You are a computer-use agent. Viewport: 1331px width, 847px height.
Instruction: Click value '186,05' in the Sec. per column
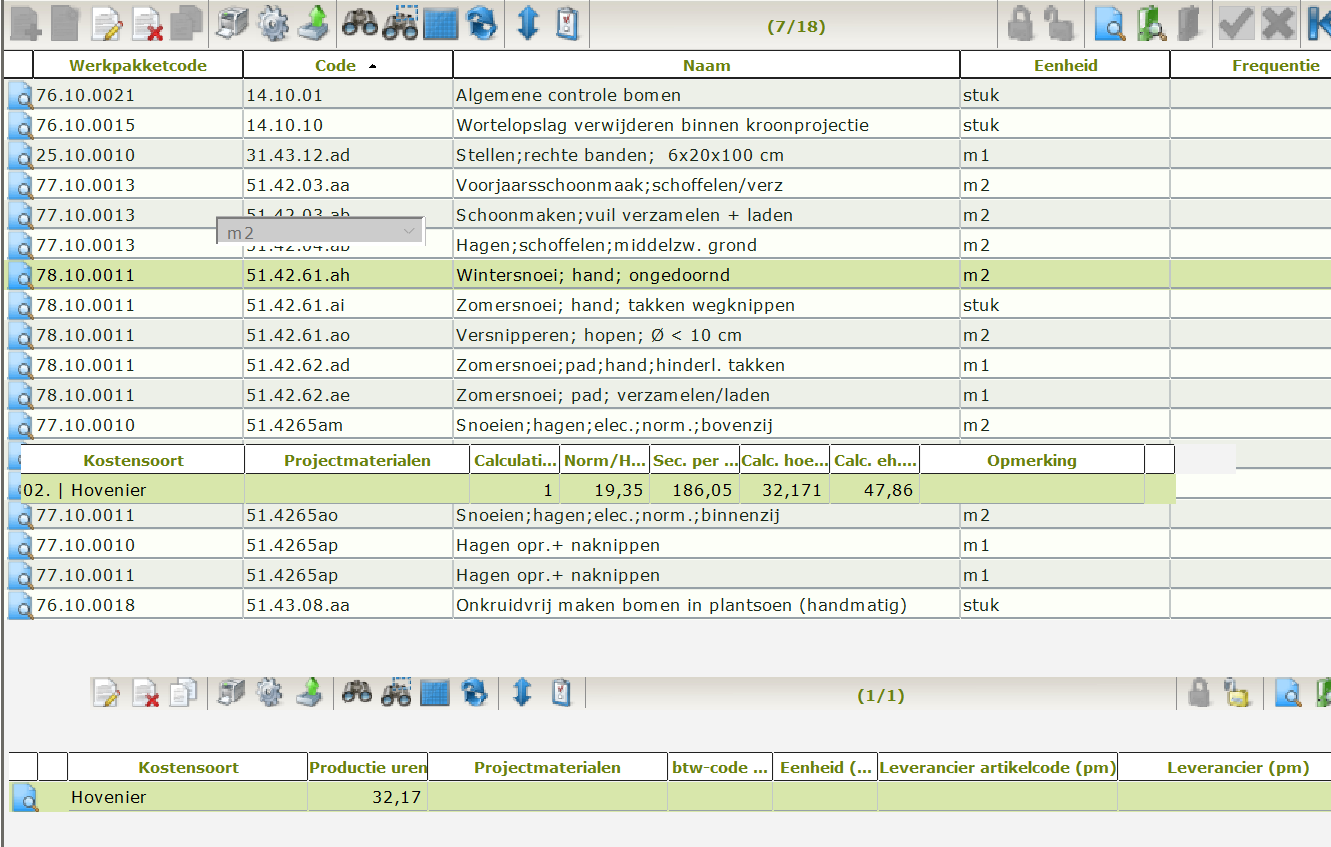point(695,490)
